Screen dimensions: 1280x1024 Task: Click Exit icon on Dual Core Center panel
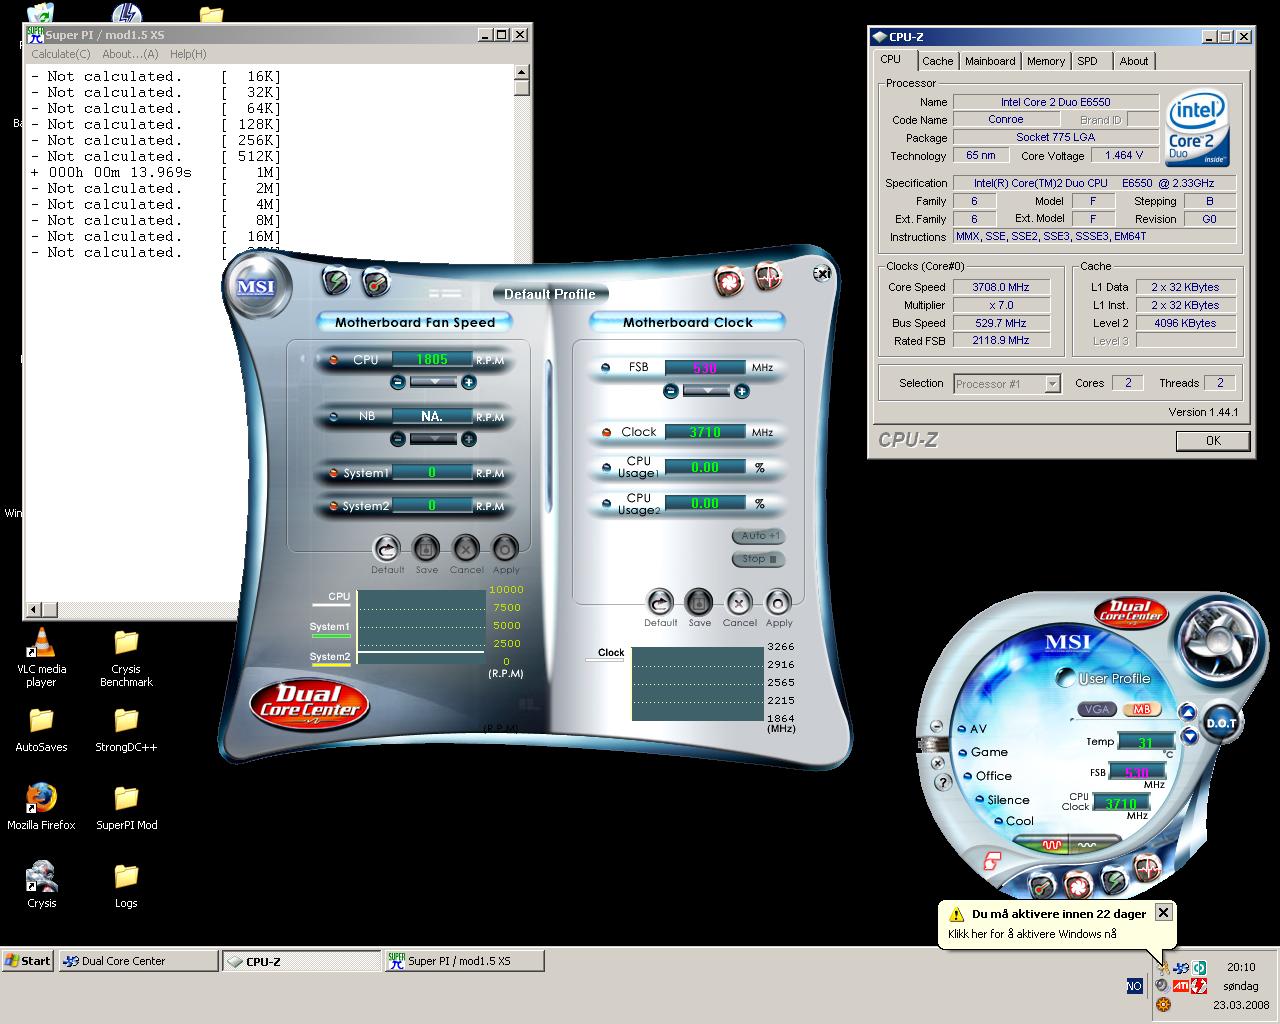(821, 273)
